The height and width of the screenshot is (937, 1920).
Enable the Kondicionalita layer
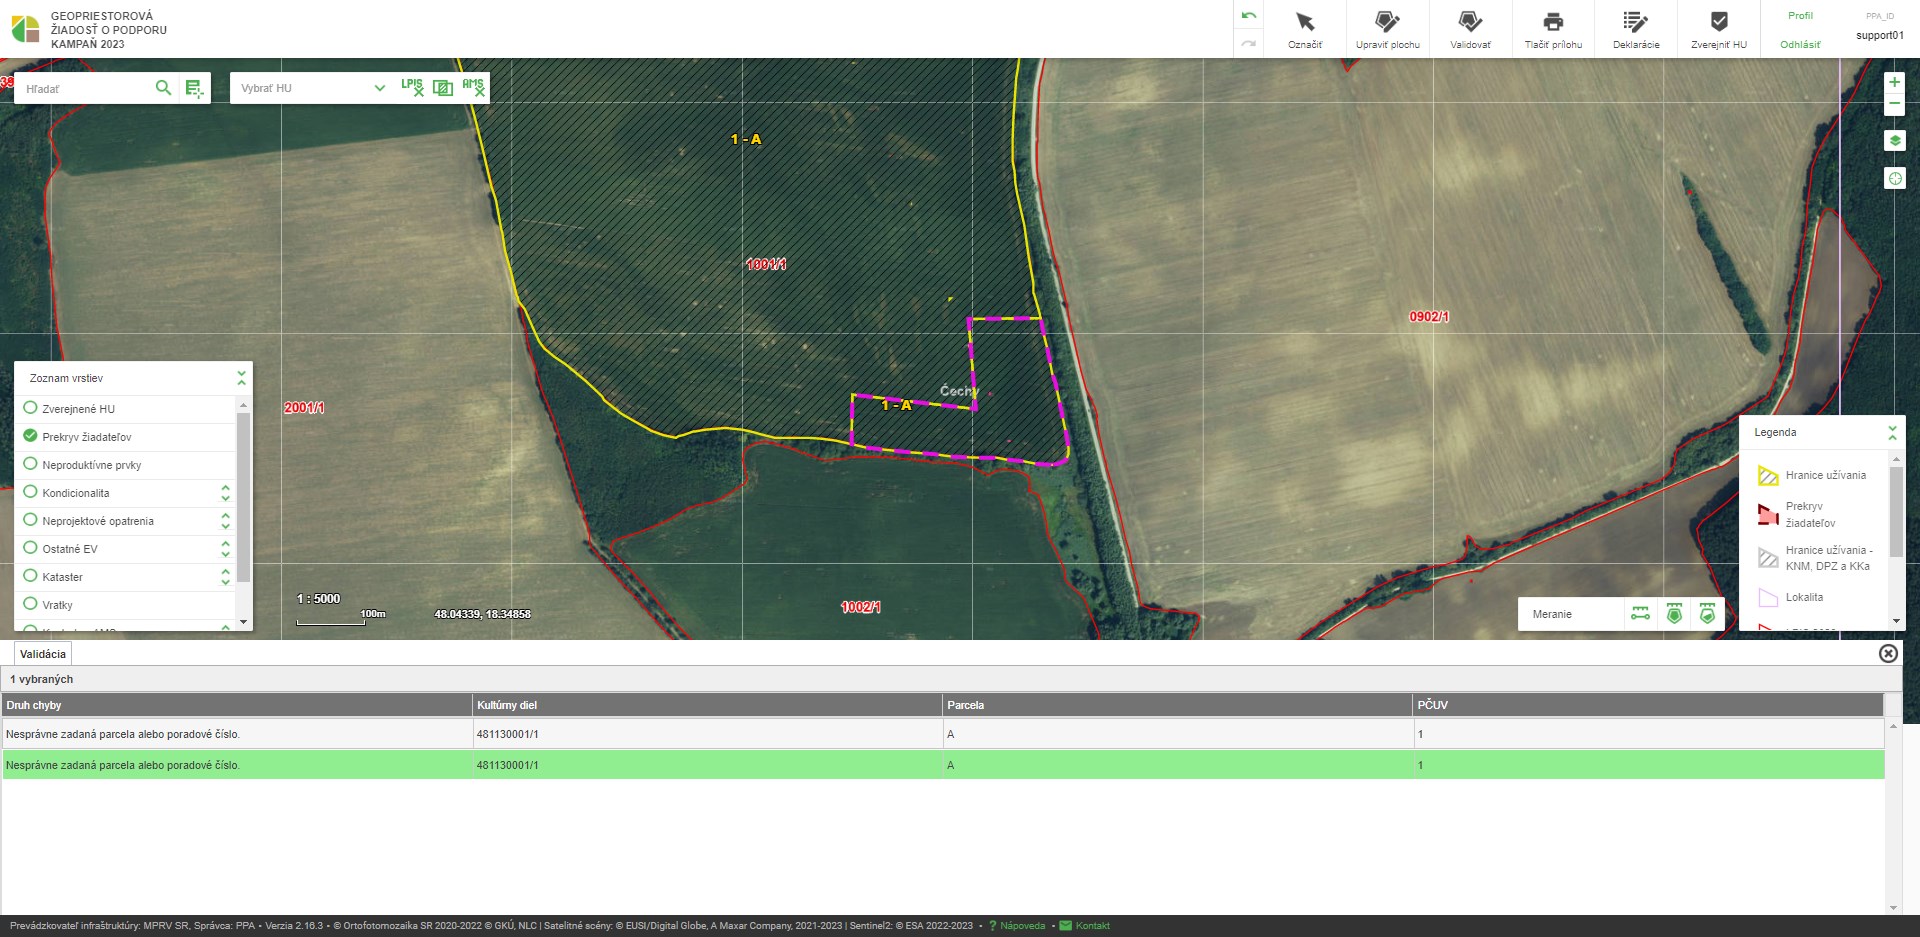coord(30,492)
